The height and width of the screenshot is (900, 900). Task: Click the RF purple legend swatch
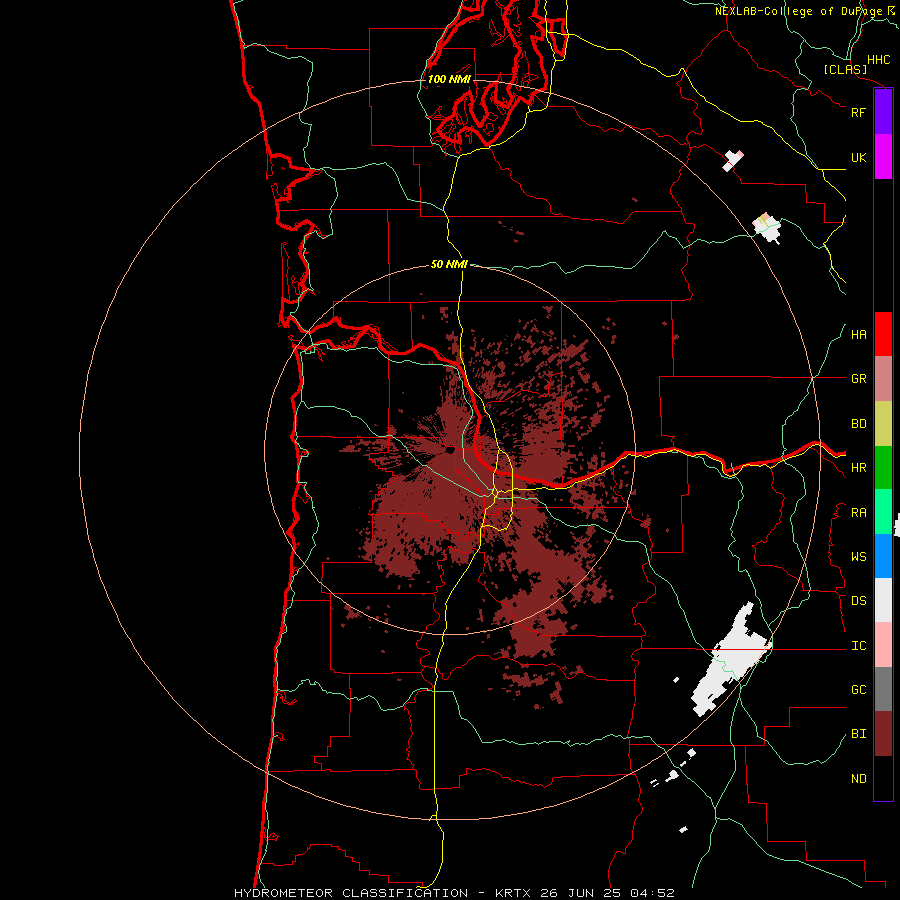click(x=883, y=112)
